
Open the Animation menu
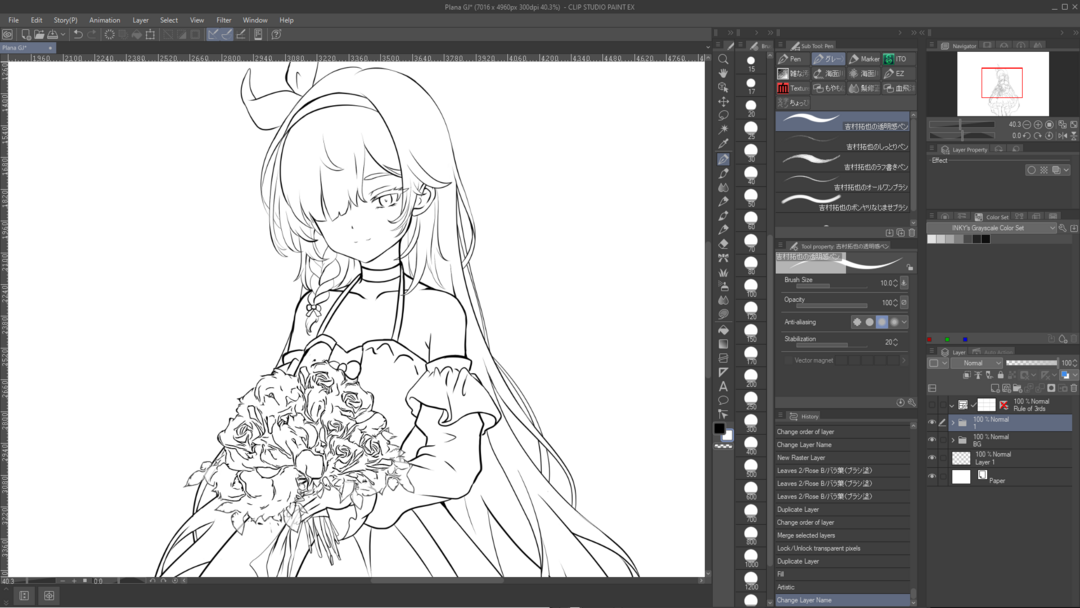pyautogui.click(x=104, y=20)
